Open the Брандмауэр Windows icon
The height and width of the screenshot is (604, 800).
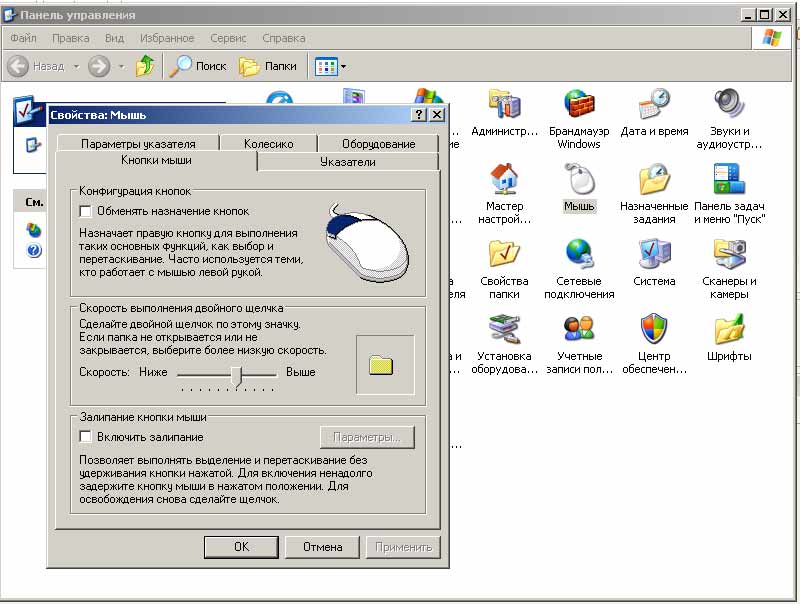pyautogui.click(x=579, y=105)
